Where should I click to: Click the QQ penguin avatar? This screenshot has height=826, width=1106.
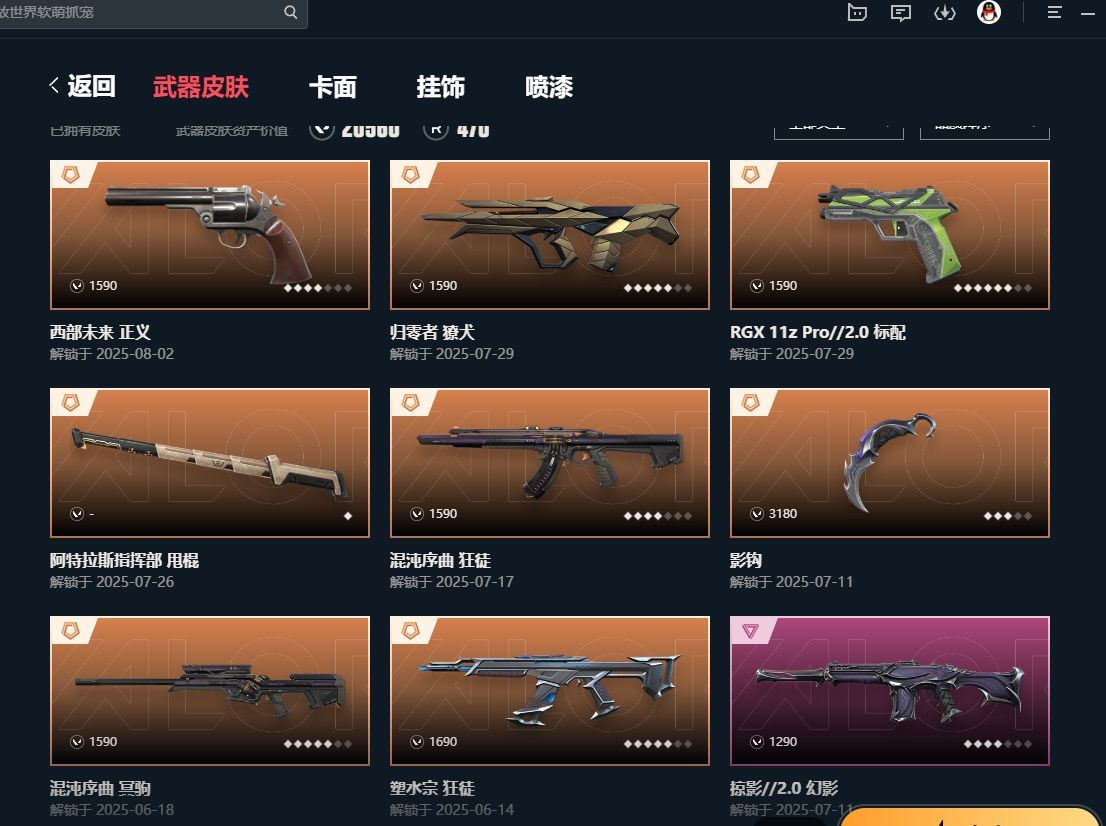989,12
